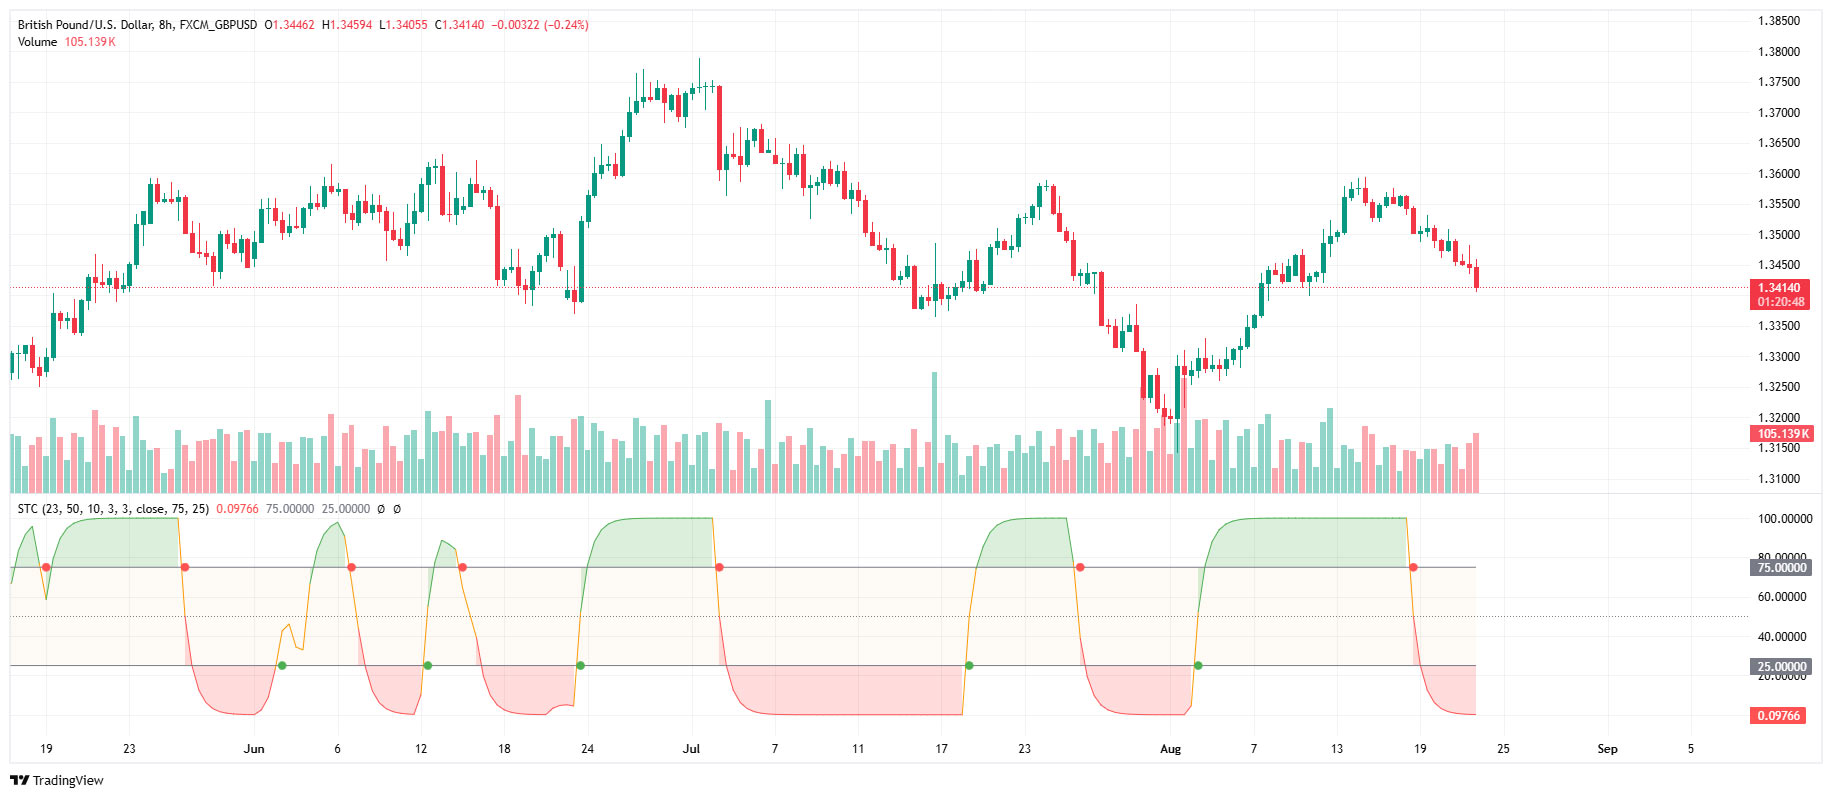Screen dimensions: 1832x798
Task: Select the STC indicator legend title
Action: tap(113, 509)
